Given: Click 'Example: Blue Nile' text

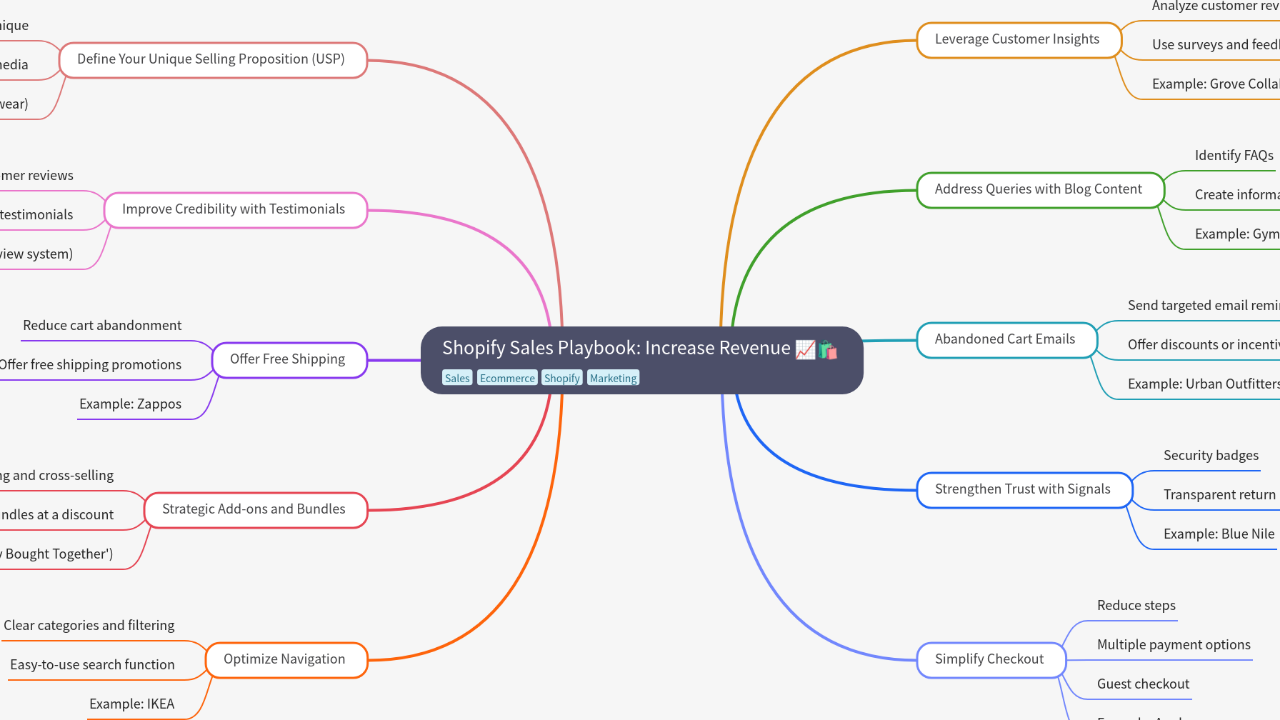Looking at the screenshot, I should tap(1219, 534).
